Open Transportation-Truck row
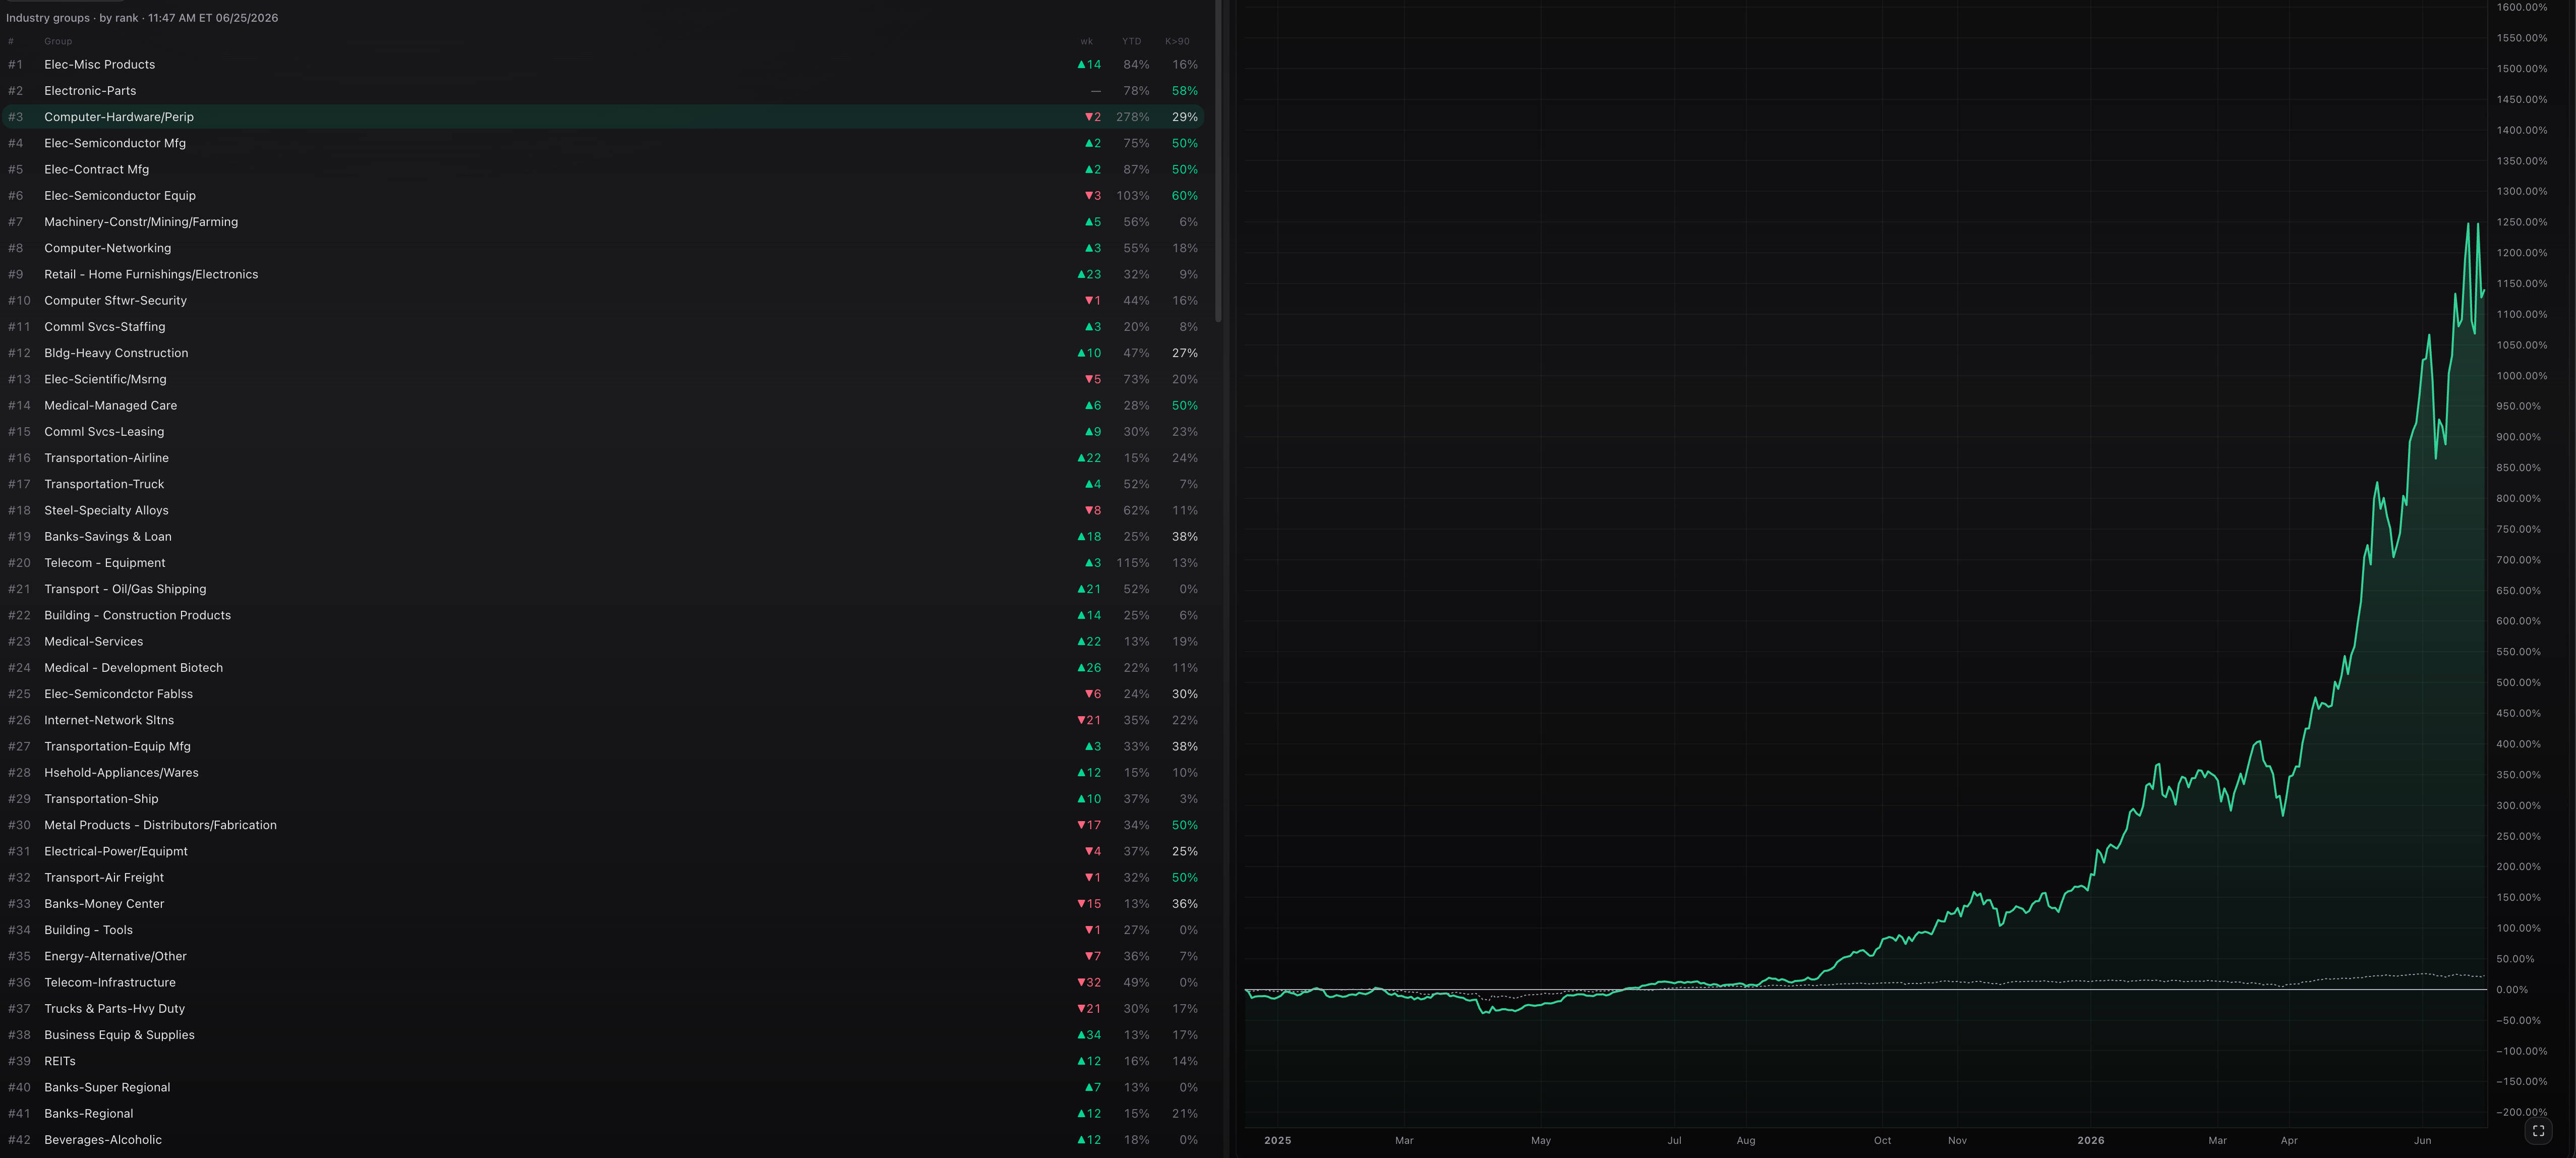 tap(603, 484)
